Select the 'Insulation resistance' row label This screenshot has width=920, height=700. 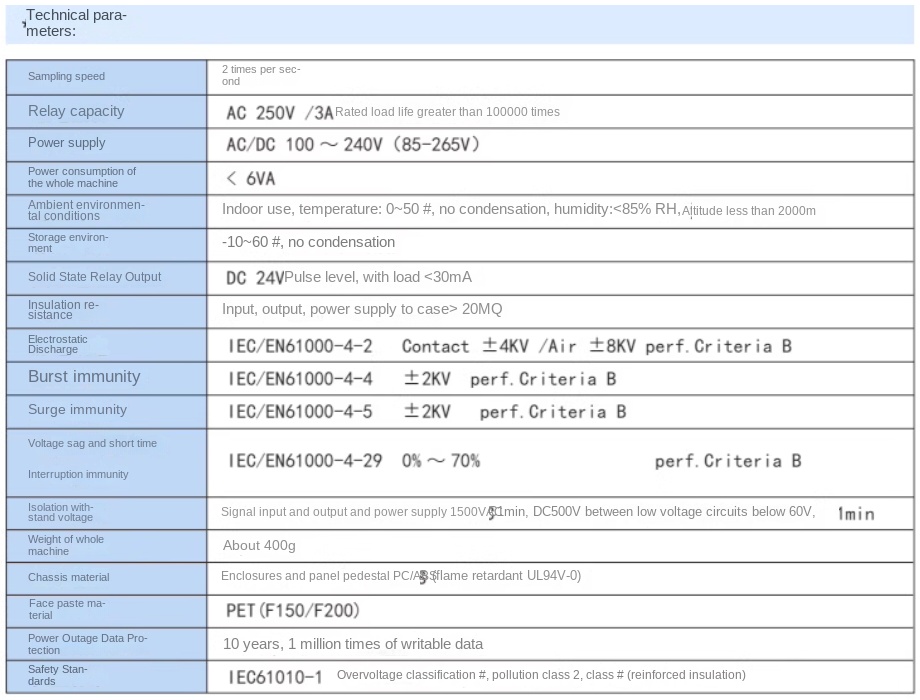[x=63, y=310]
